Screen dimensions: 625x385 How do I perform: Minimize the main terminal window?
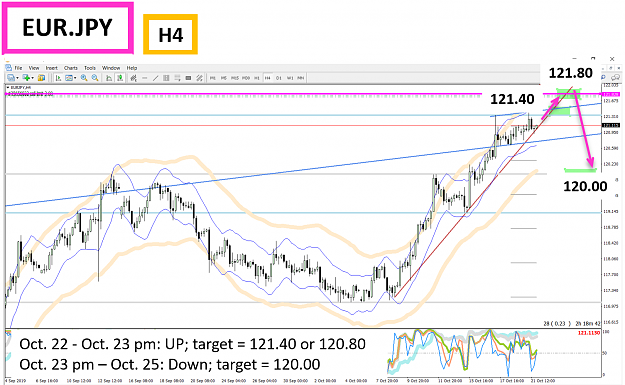click(574, 59)
